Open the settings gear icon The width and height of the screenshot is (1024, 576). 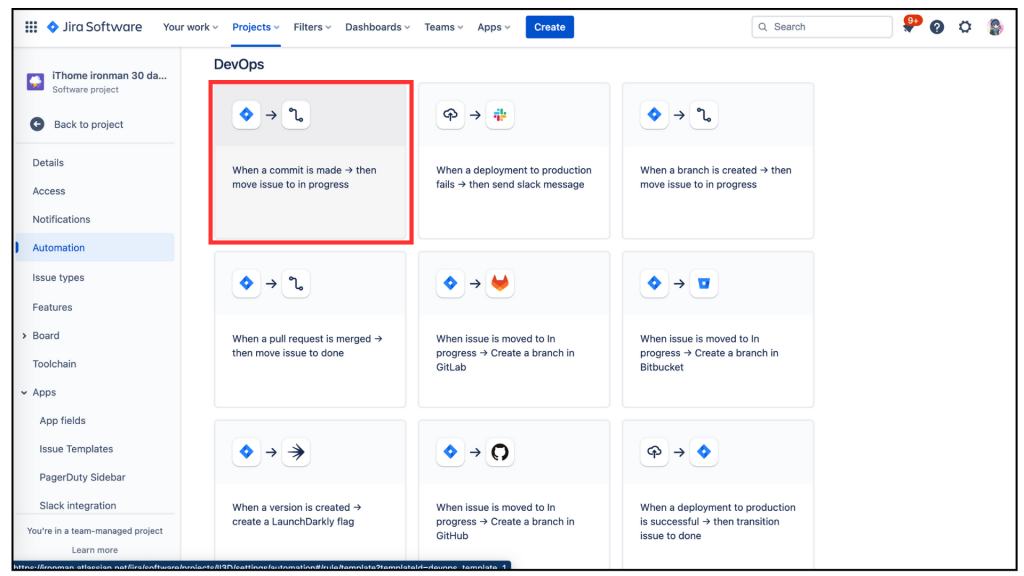pos(965,27)
